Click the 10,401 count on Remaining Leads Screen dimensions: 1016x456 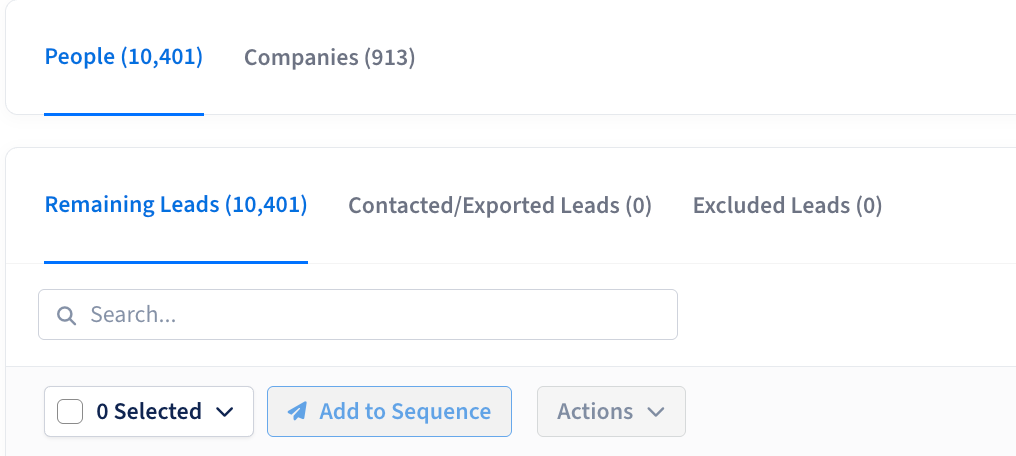point(266,205)
